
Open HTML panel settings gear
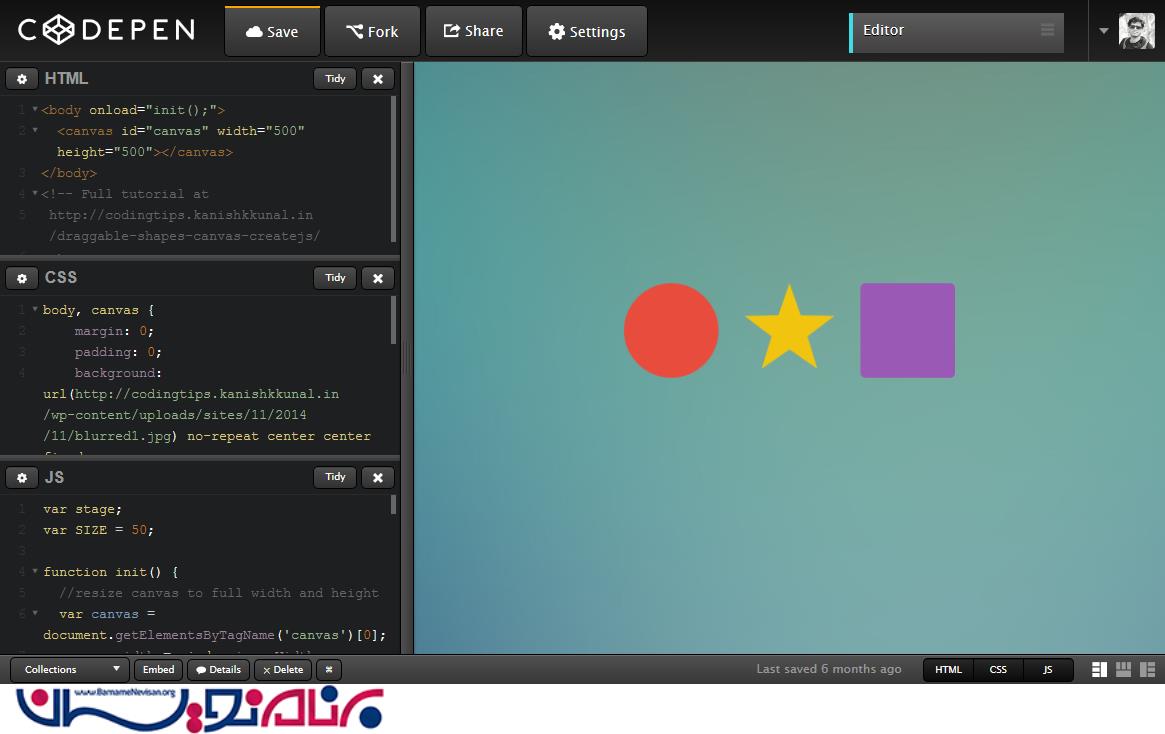tap(22, 79)
